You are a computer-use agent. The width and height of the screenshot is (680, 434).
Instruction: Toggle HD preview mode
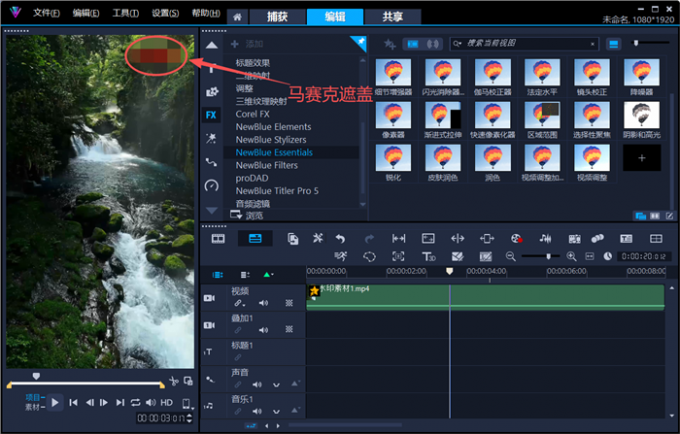(167, 403)
